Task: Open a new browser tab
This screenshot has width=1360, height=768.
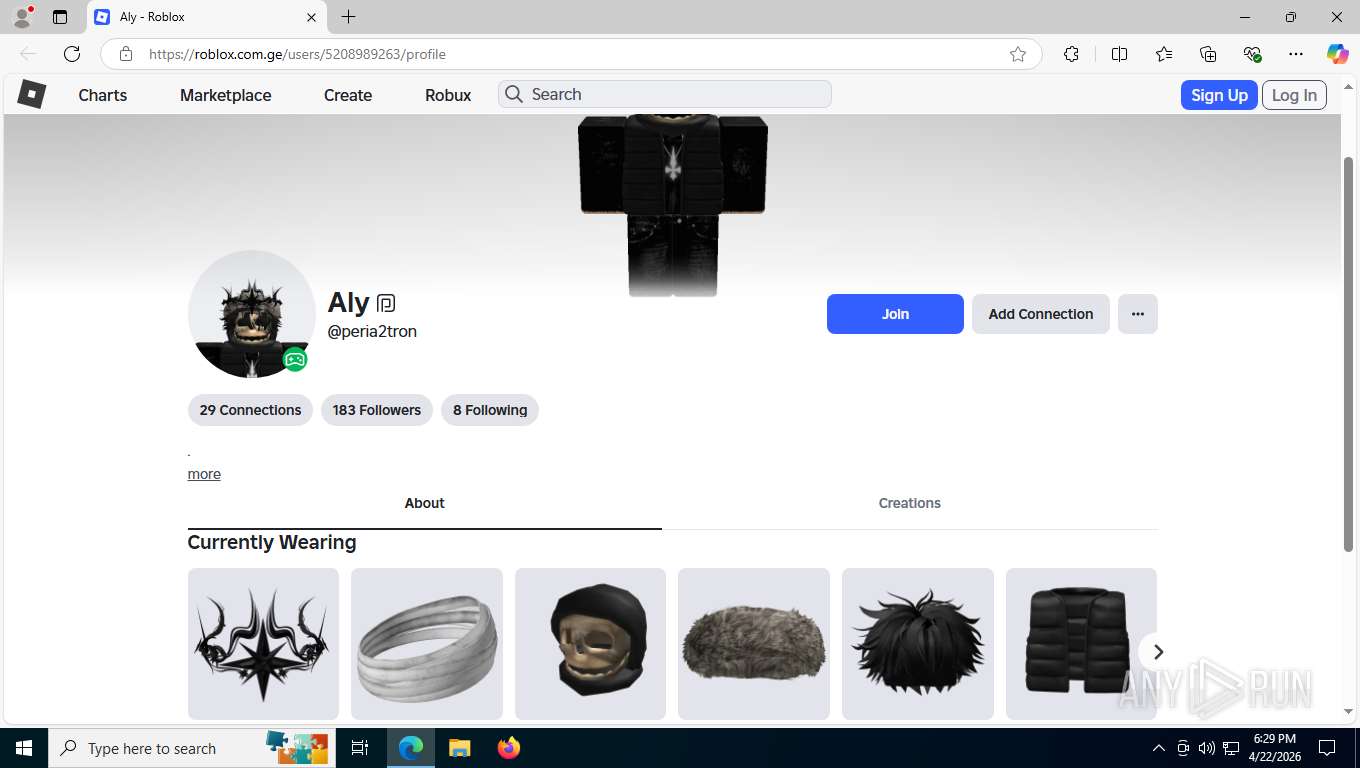Action: 348,17
